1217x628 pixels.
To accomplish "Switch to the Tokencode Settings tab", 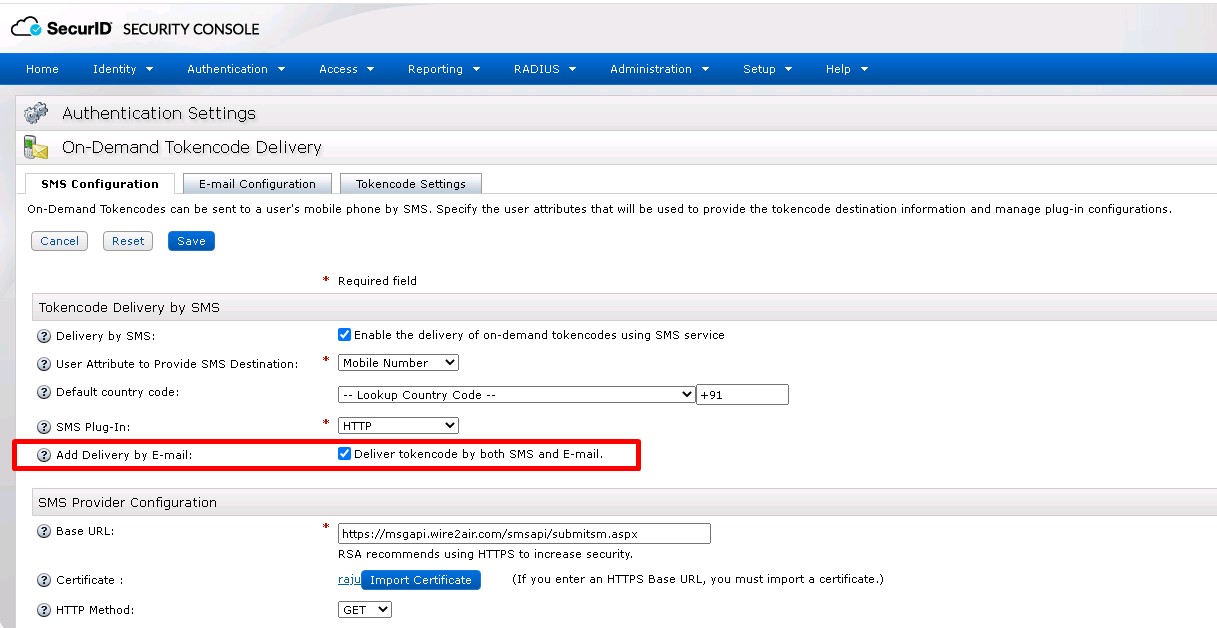I will 411,184.
